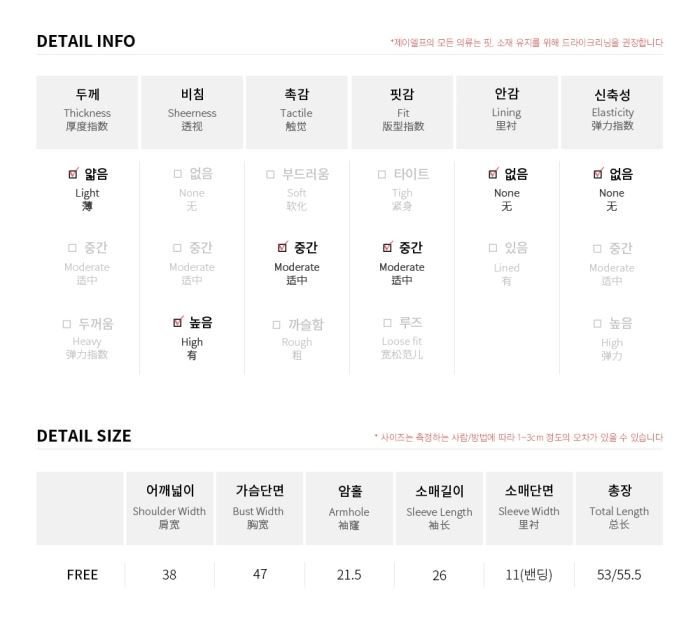Tick the None sheerness checkbox

[178, 174]
